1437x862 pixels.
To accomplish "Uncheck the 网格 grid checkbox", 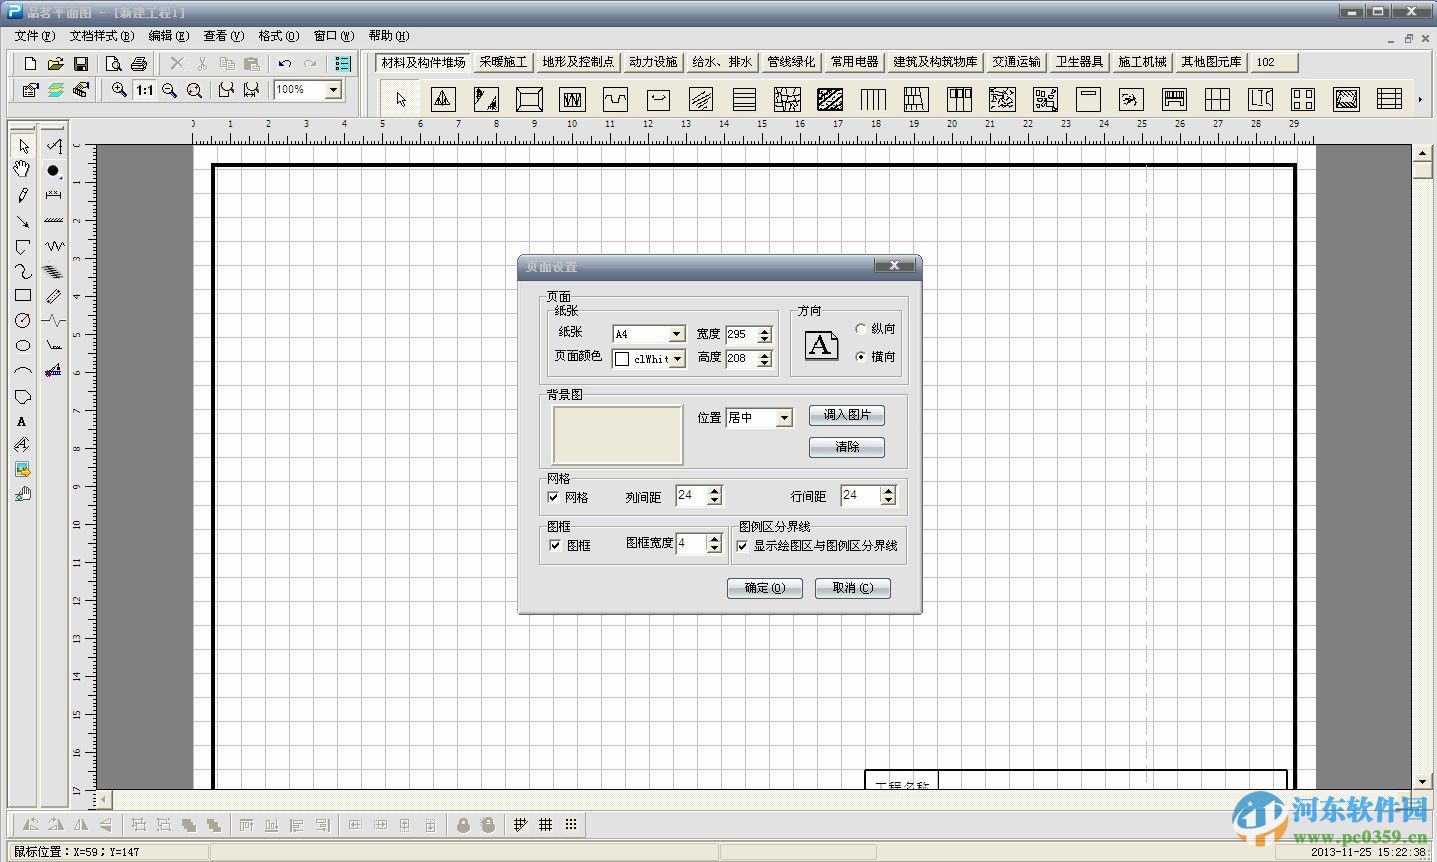I will click(553, 497).
